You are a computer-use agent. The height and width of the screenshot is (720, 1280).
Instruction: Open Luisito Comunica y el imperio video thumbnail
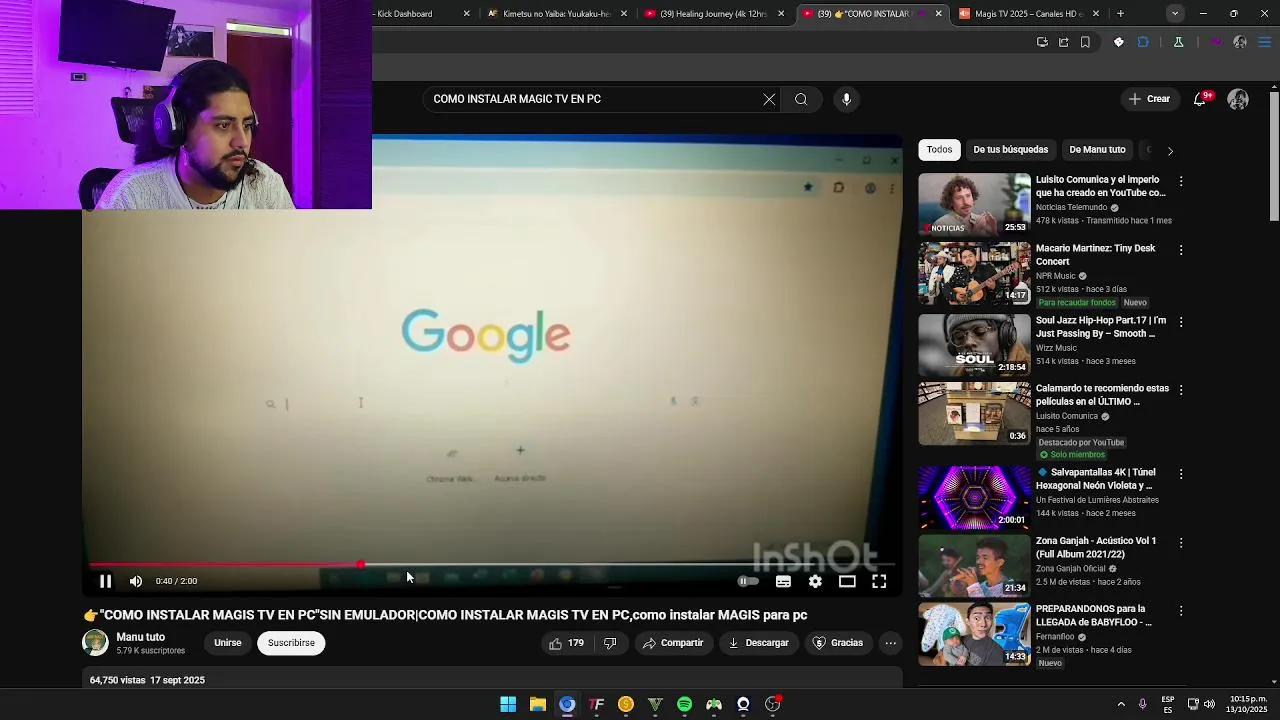pos(974,204)
